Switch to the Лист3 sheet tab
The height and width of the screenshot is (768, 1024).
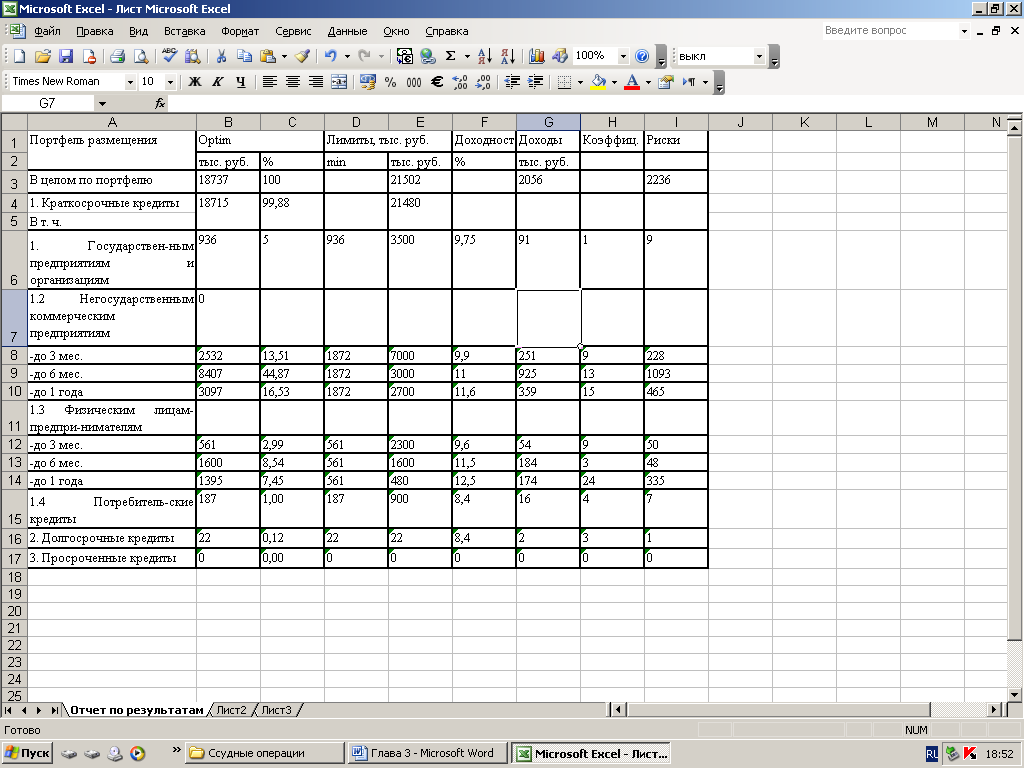[276, 710]
